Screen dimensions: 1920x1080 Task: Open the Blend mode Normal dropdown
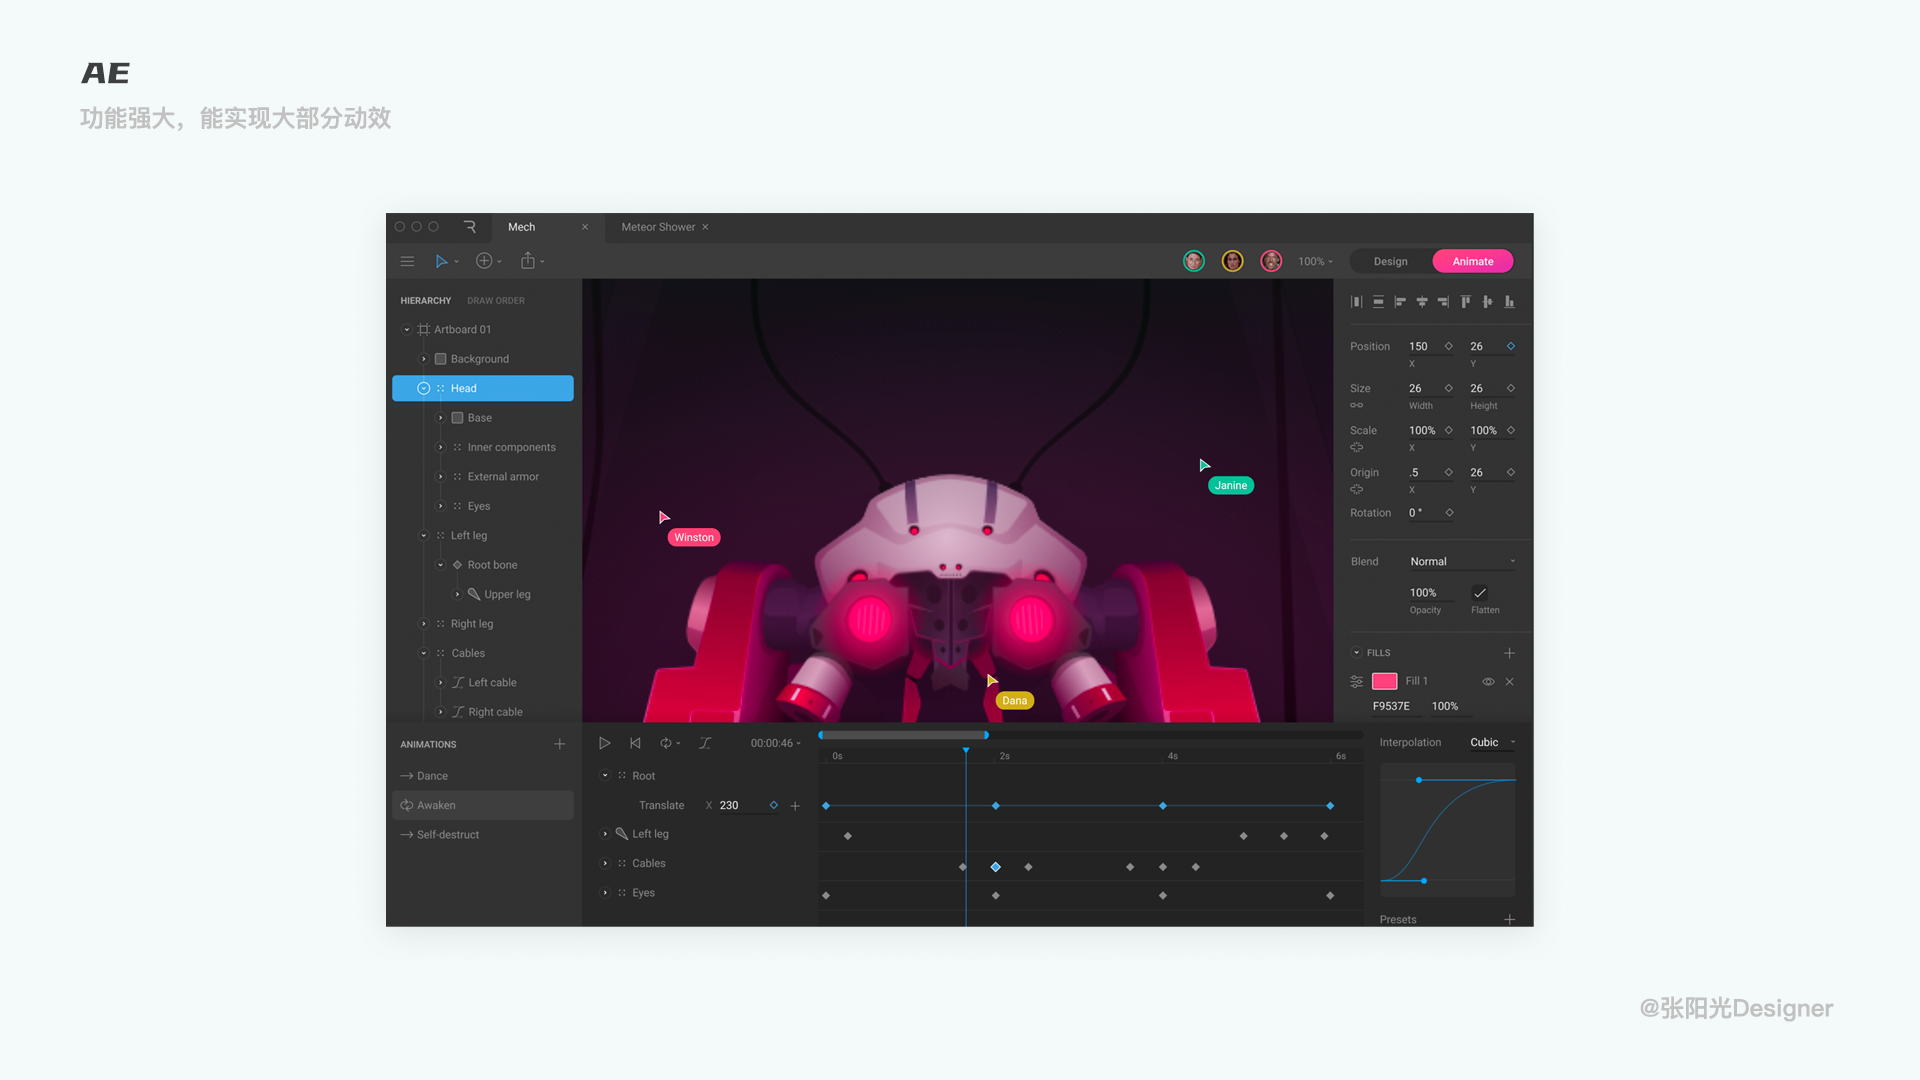pyautogui.click(x=1462, y=562)
